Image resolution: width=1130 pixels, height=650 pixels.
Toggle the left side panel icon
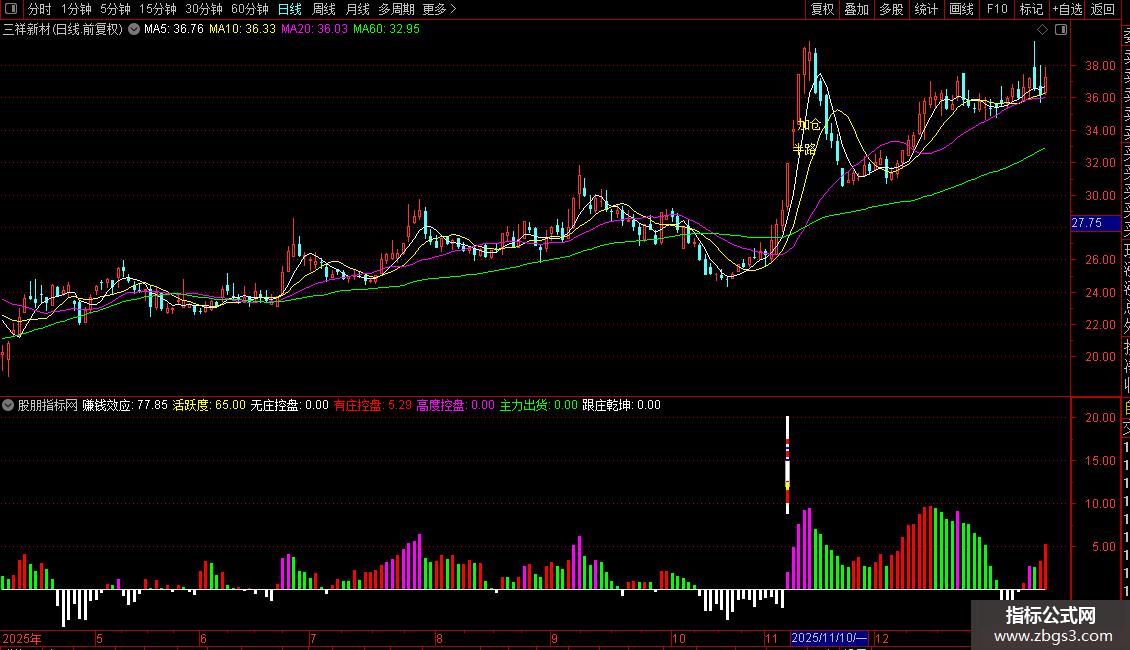click(11, 9)
